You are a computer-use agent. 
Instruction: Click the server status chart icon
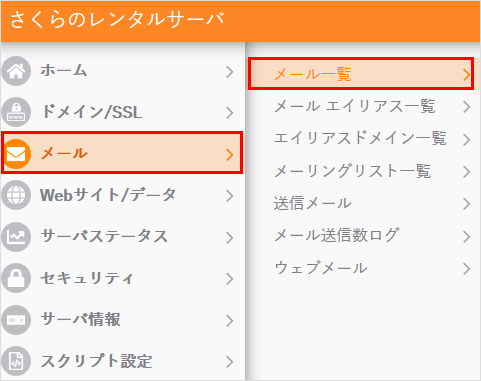(16, 237)
